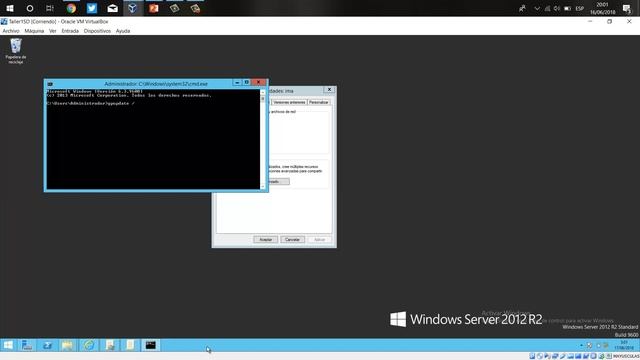Minimize the cmd.exe window

click(237, 82)
